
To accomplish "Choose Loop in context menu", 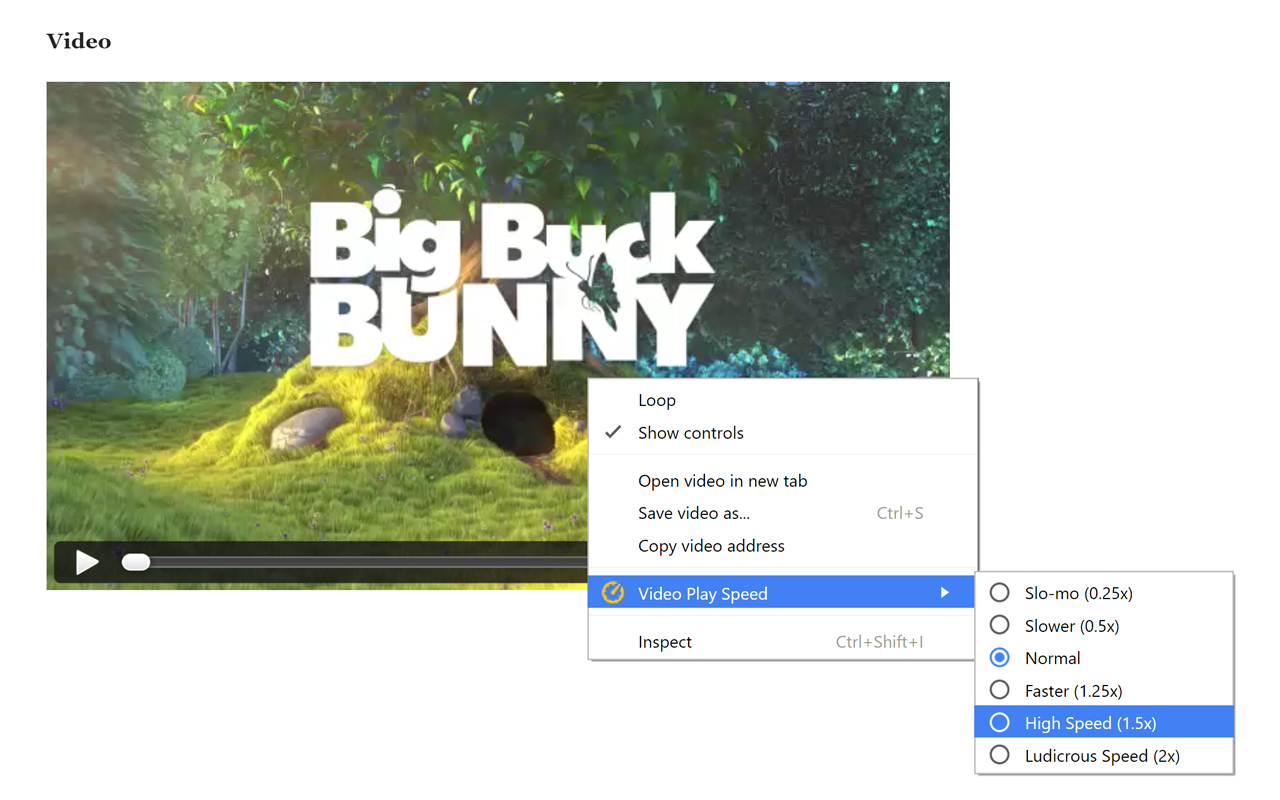I will pos(783,400).
